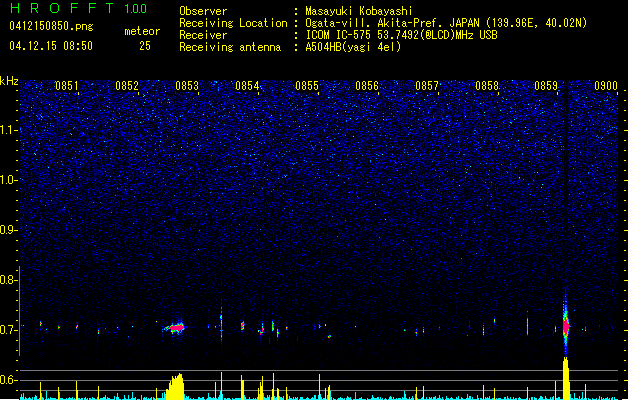Screen dimensions: 629x400
Task: Click the kHz axis unit label
Action: pyautogui.click(x=9, y=81)
